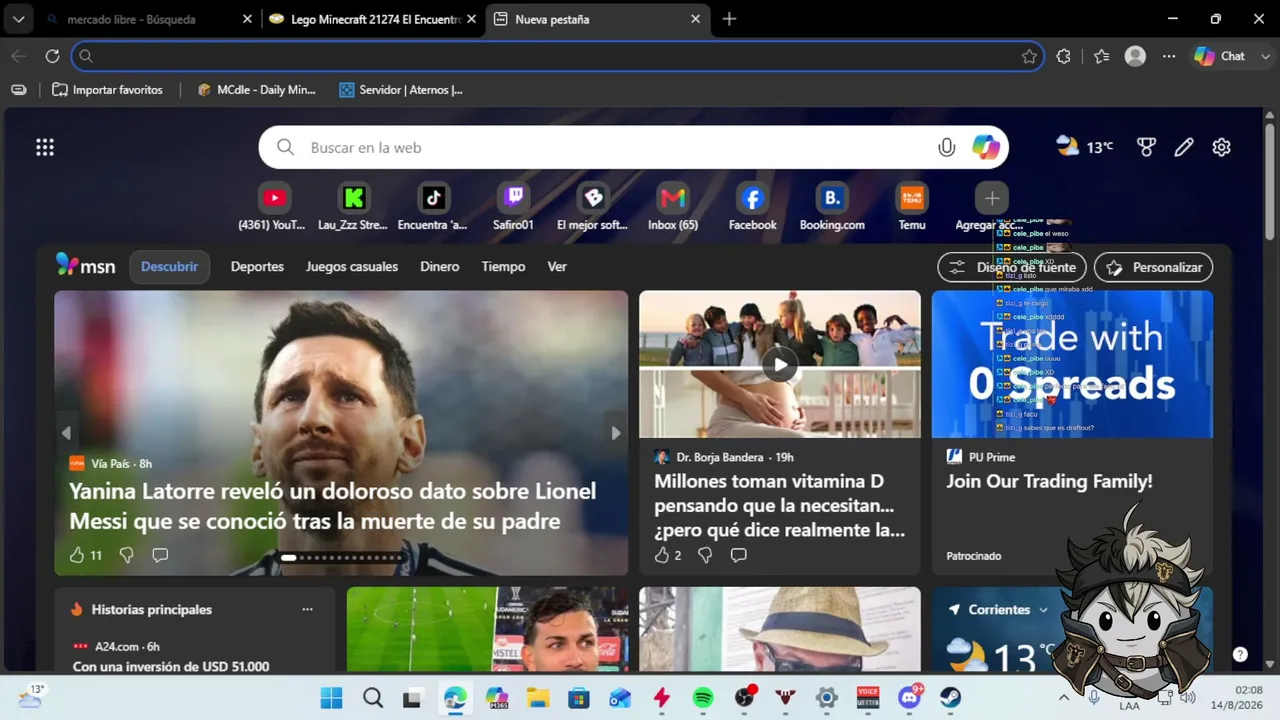Open the apps grid launcher
Viewport: 1280px width, 720px height.
coord(45,148)
